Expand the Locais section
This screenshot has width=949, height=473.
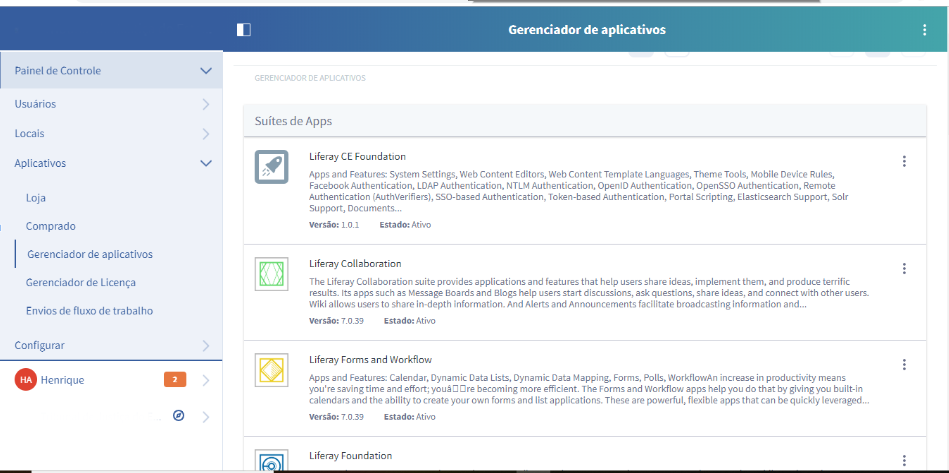pyautogui.click(x=205, y=133)
